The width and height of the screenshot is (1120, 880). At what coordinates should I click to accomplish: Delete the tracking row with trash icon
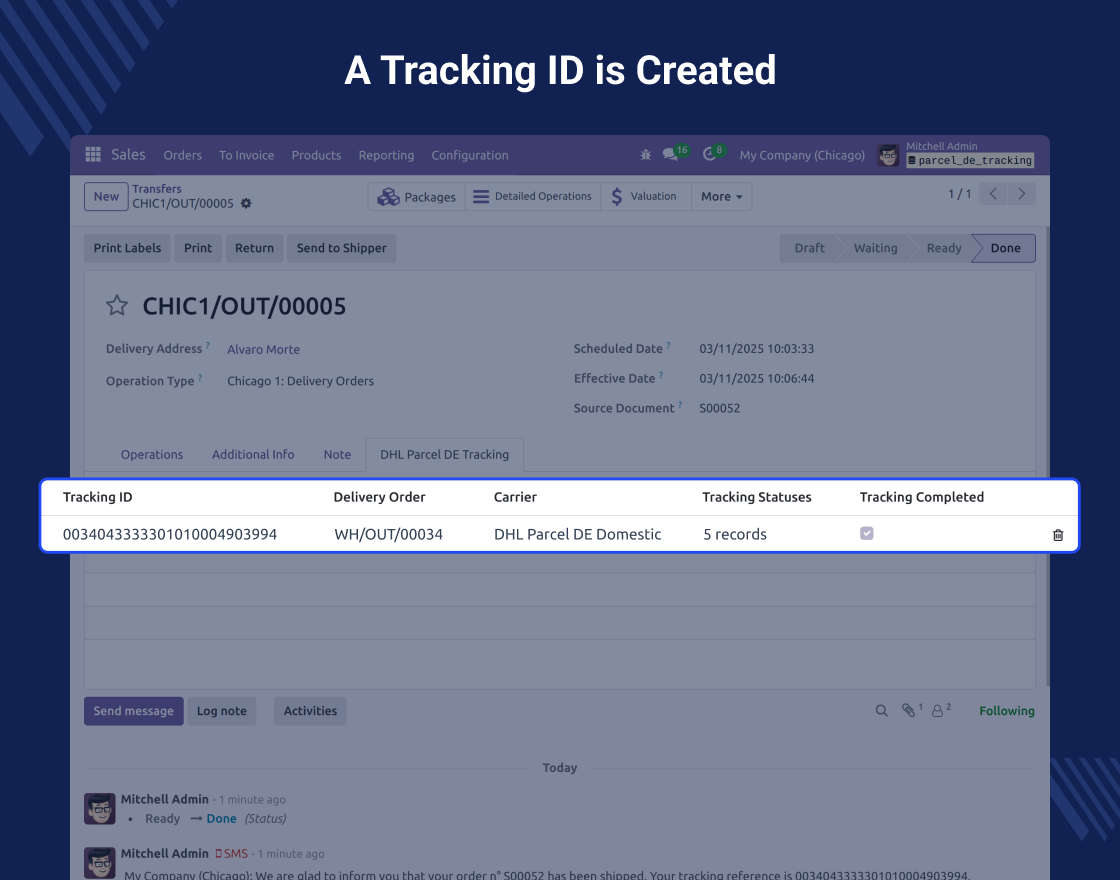[1058, 535]
